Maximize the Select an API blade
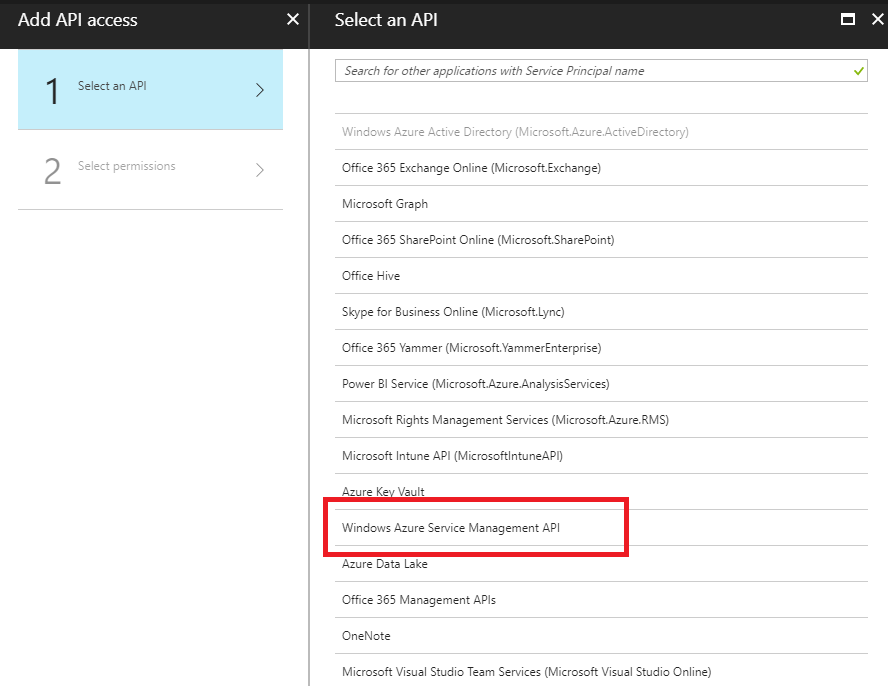888x686 pixels. click(x=848, y=20)
